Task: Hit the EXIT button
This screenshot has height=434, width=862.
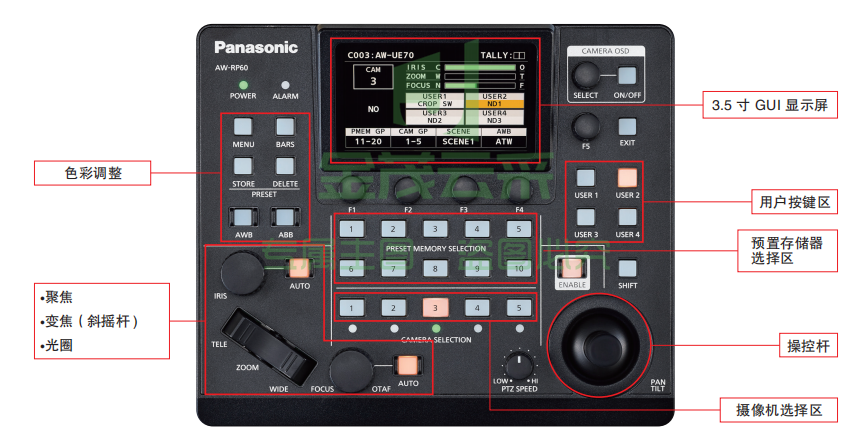Action: (627, 127)
